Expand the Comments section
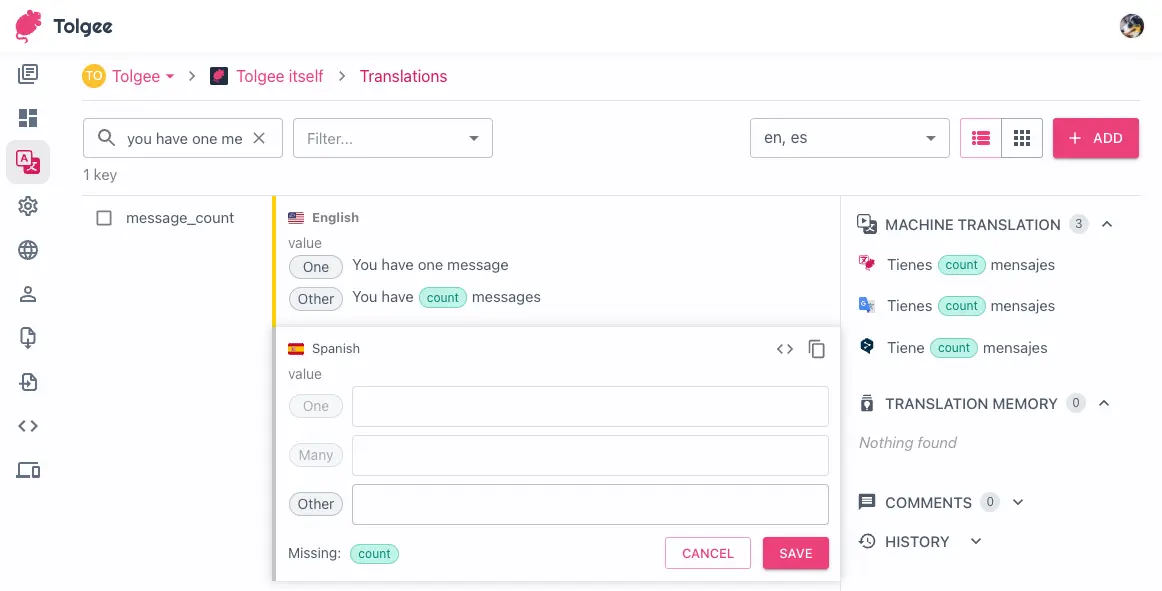1162x591 pixels. (1018, 502)
